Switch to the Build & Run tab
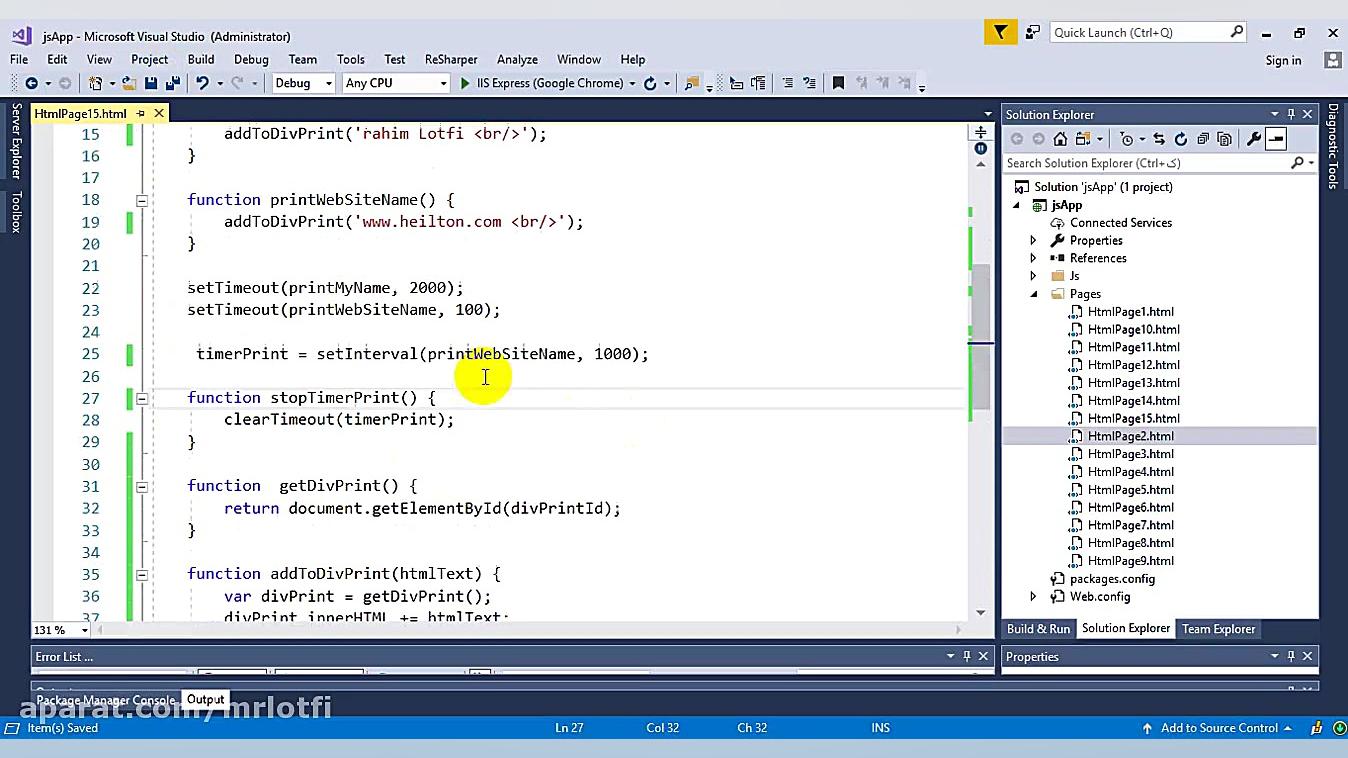1348x758 pixels. click(x=1038, y=629)
